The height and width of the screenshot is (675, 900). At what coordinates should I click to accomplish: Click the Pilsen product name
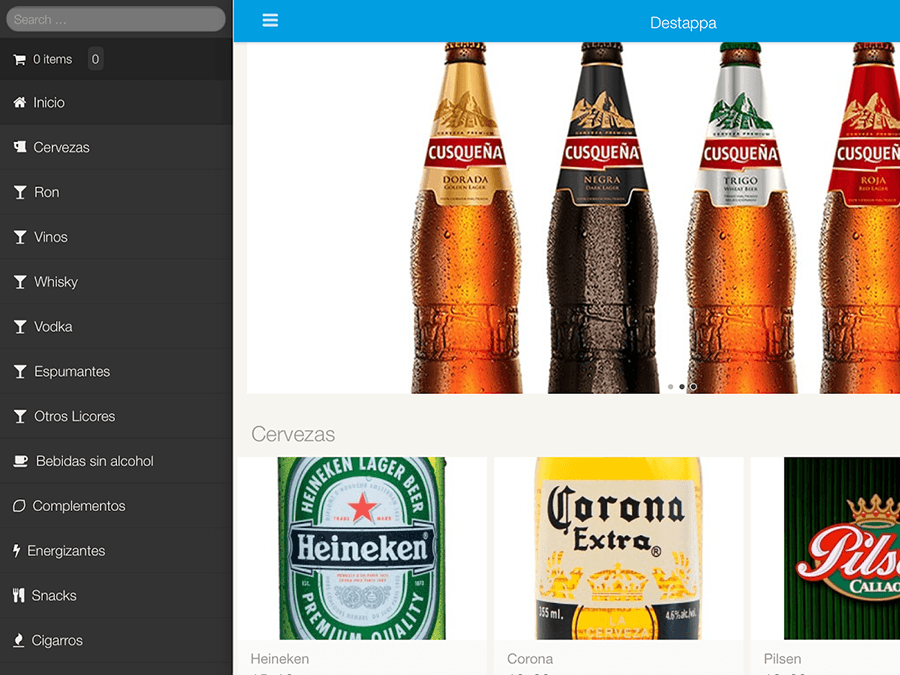point(782,659)
